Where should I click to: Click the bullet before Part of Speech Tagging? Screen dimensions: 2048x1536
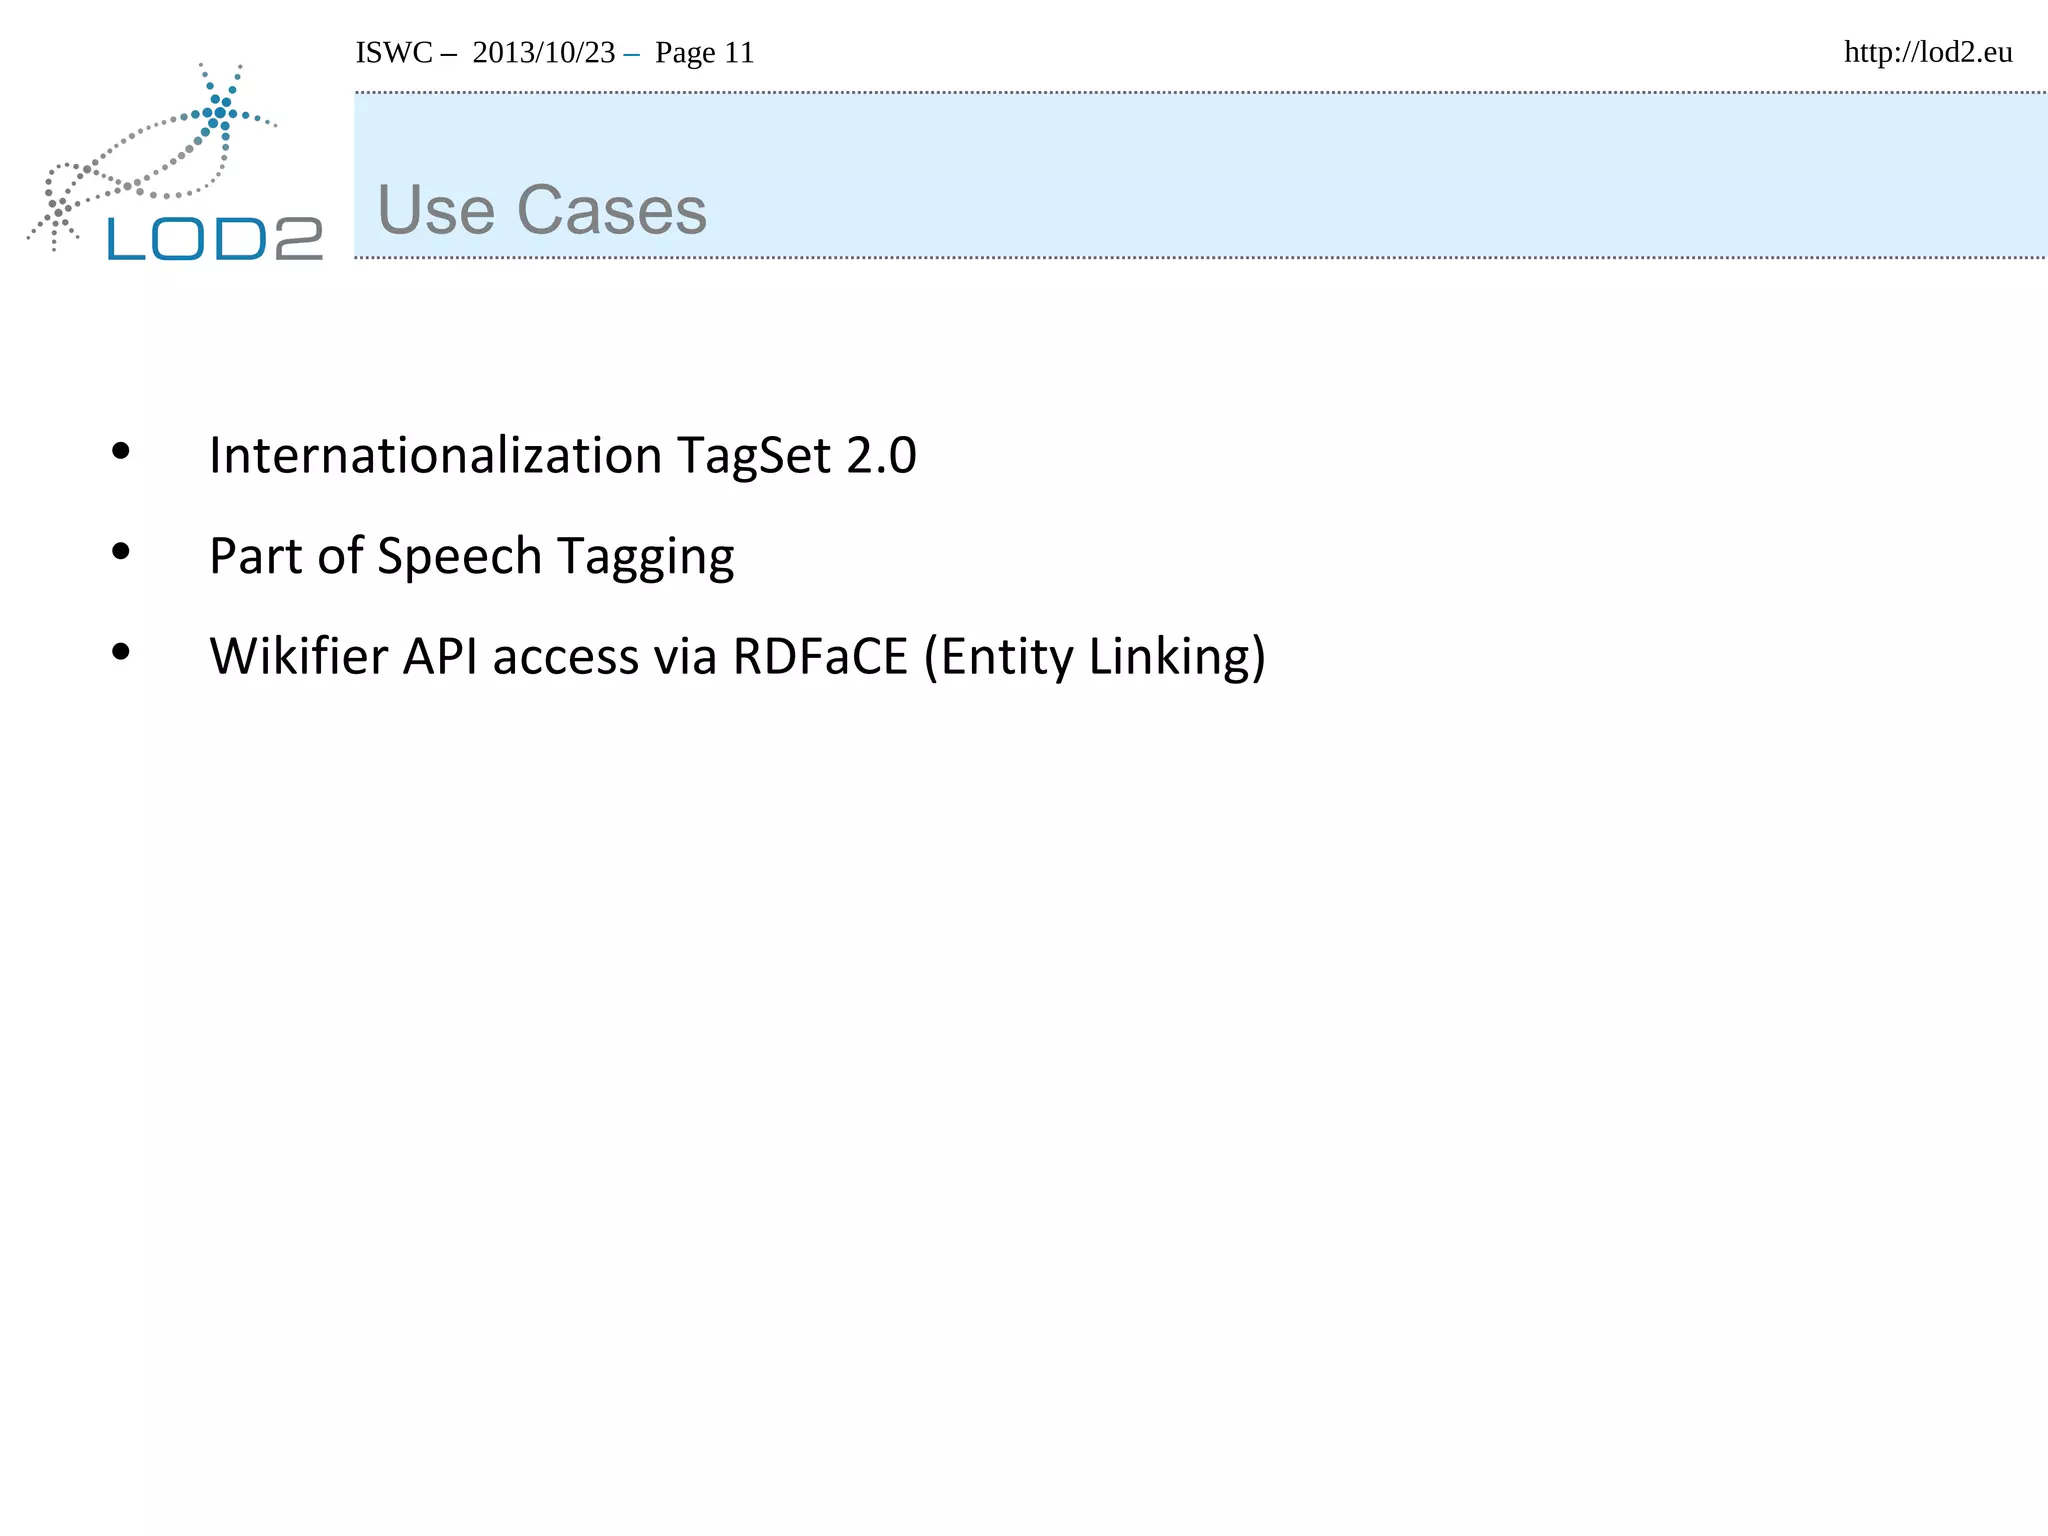(121, 551)
